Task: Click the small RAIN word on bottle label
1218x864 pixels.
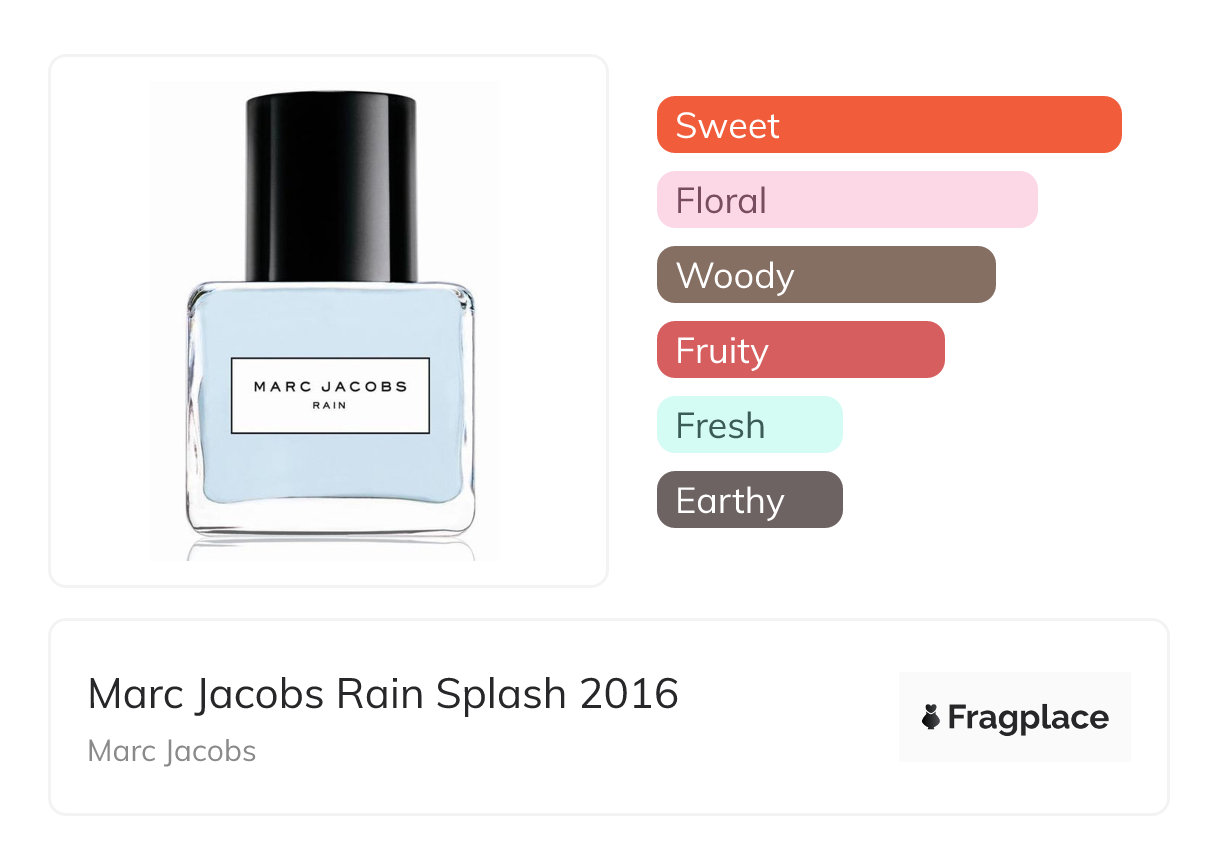Action: coord(330,407)
